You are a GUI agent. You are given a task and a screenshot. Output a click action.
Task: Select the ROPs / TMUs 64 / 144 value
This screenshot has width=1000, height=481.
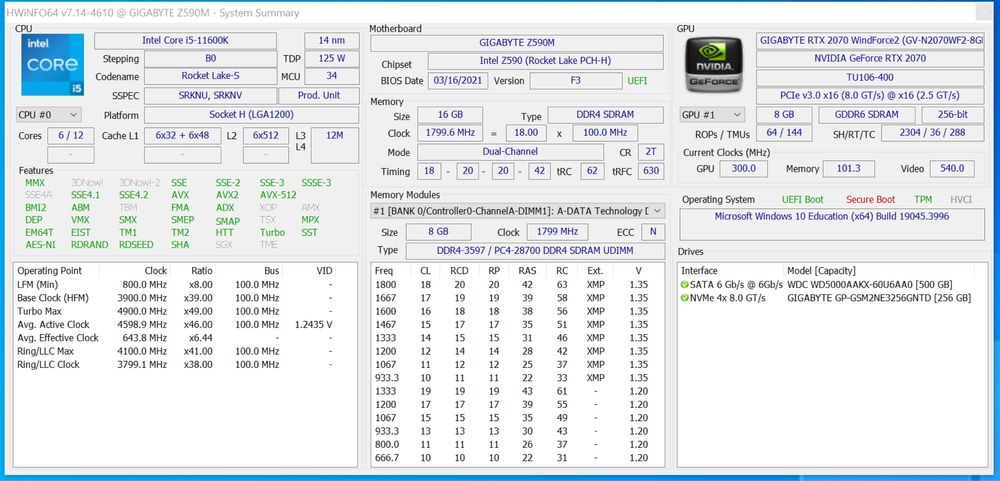pyautogui.click(x=784, y=133)
